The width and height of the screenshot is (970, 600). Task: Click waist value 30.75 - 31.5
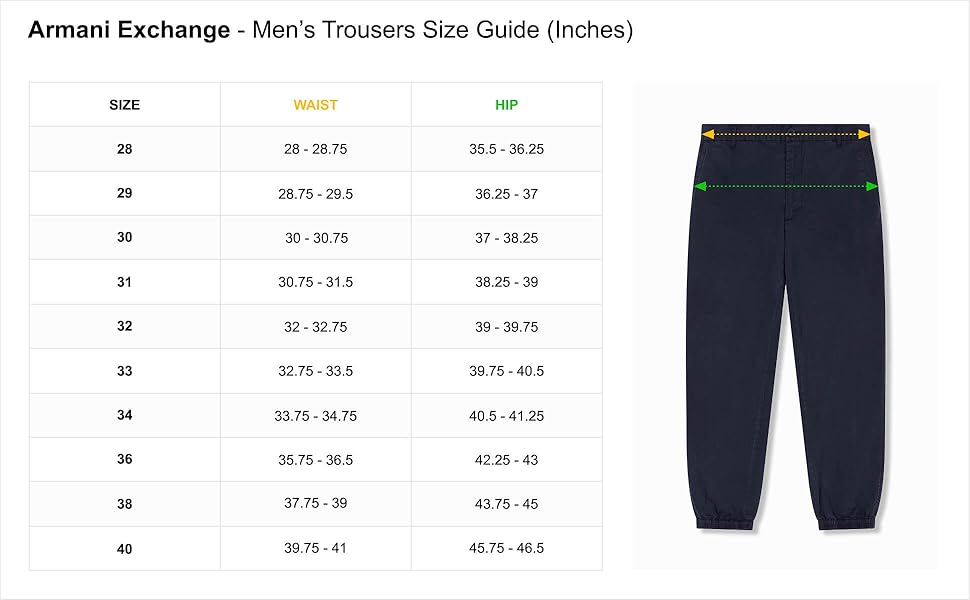(x=315, y=282)
